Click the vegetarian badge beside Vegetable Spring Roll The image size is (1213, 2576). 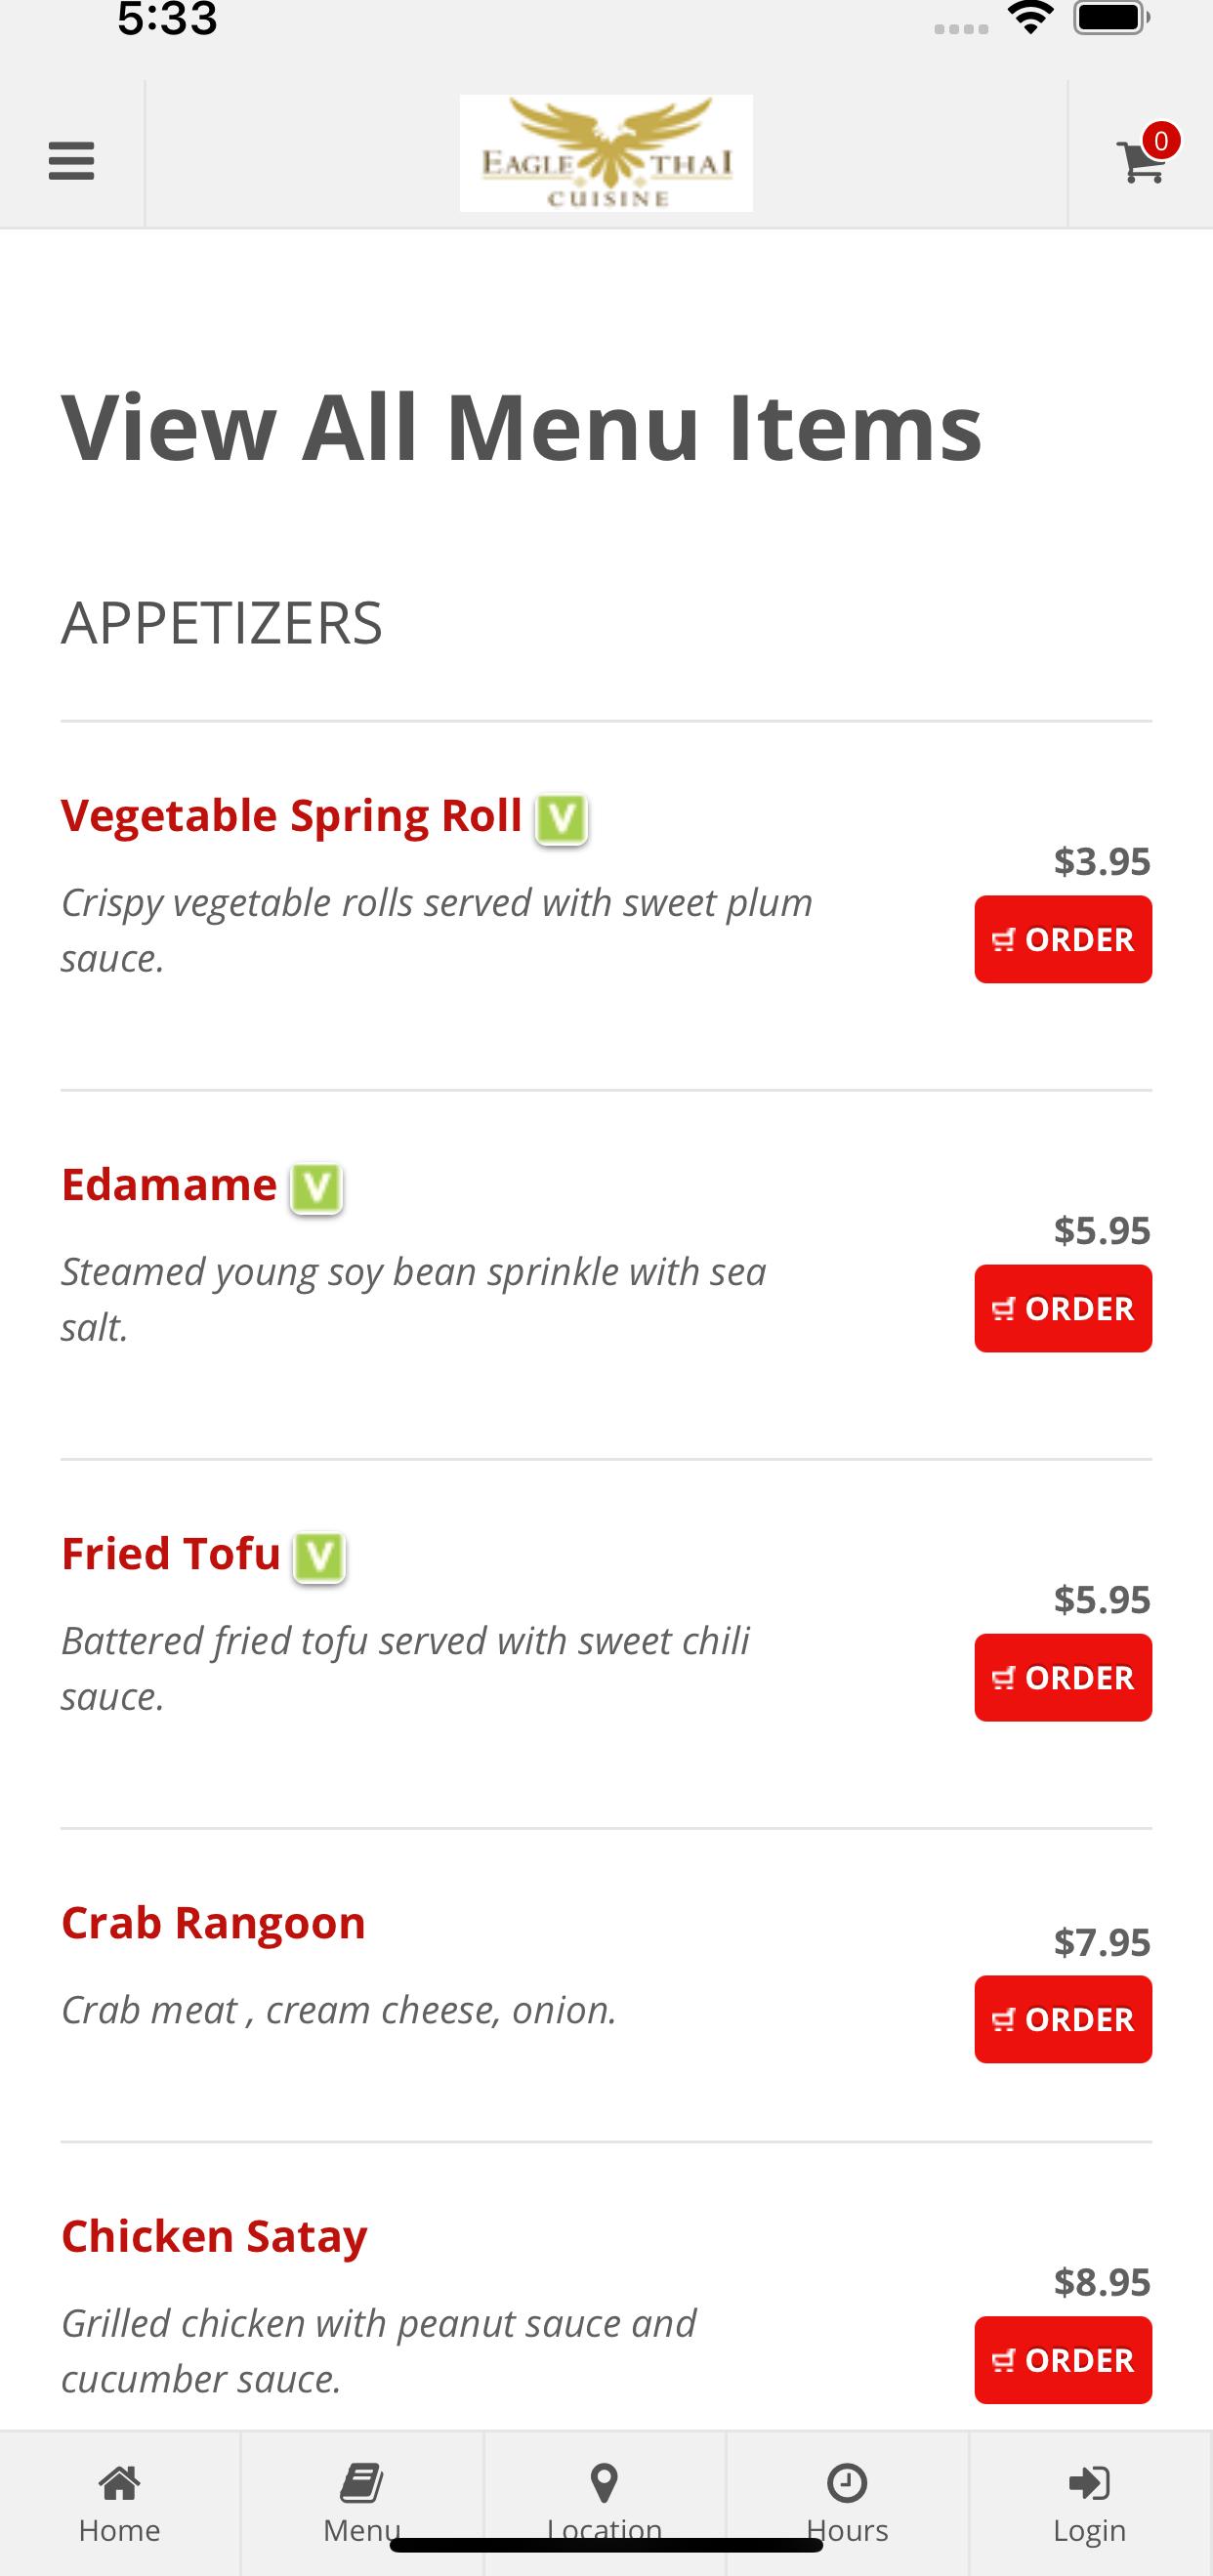coord(561,820)
